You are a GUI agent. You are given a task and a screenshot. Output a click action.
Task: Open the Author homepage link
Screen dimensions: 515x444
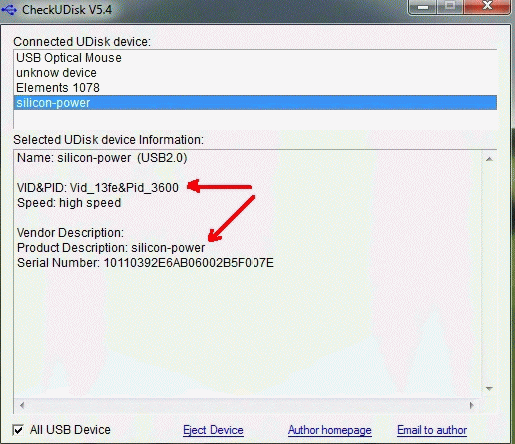coord(330,430)
